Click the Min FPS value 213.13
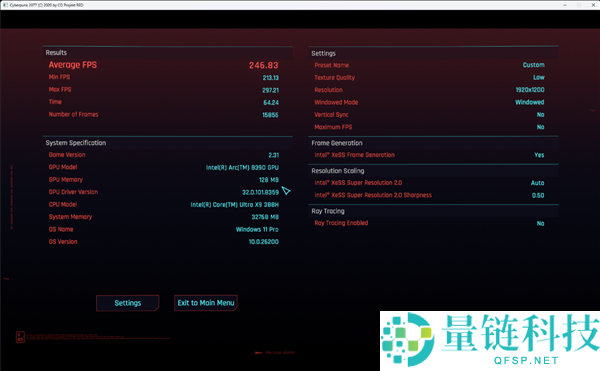The image size is (600, 371). click(x=271, y=78)
